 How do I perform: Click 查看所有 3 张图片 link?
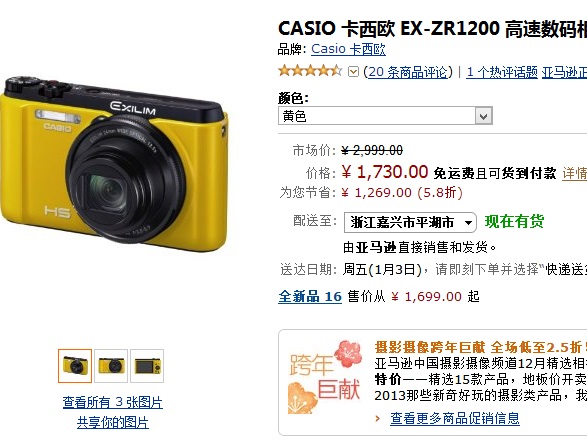[113, 403]
